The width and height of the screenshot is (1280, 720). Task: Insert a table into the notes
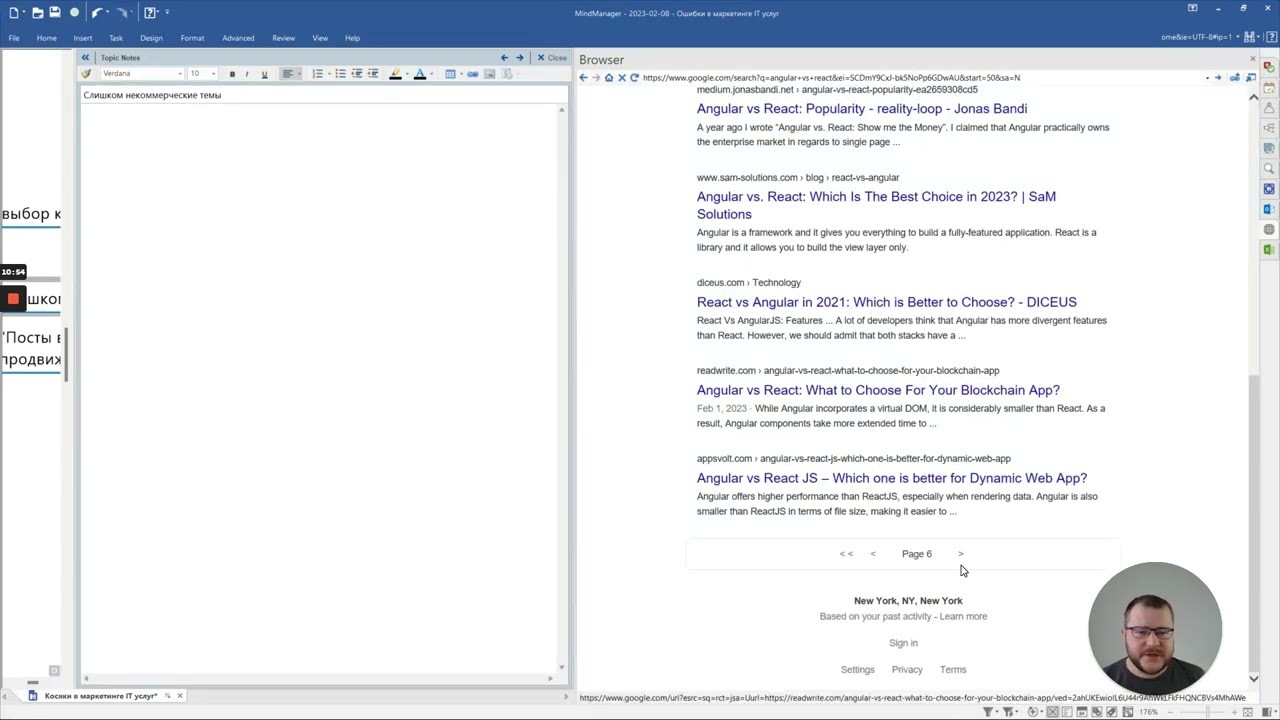click(x=450, y=74)
